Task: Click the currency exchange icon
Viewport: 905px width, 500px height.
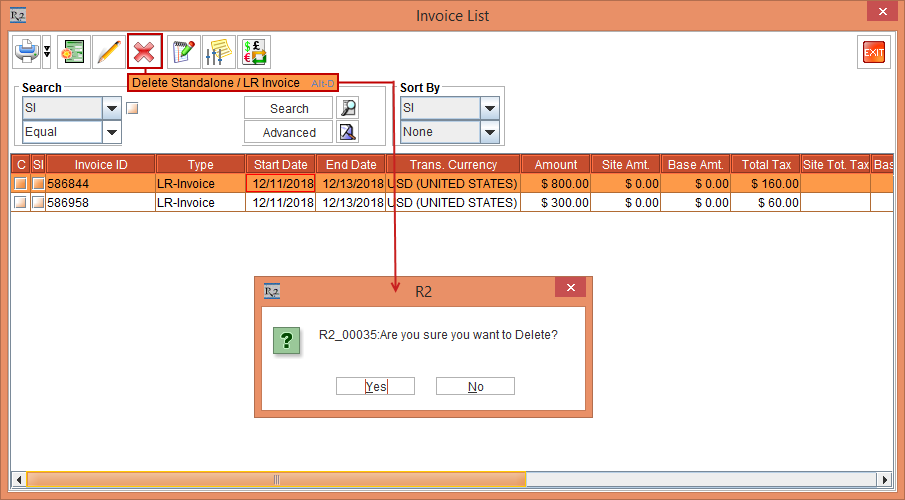Action: pos(254,51)
